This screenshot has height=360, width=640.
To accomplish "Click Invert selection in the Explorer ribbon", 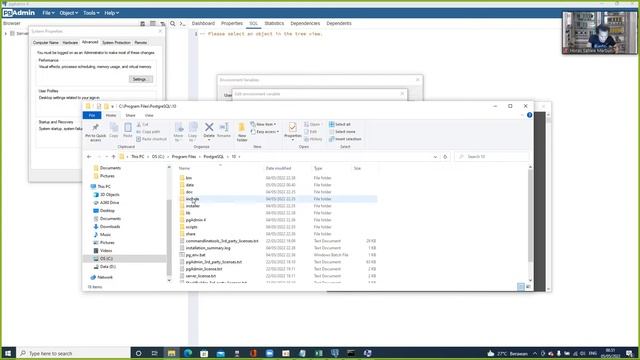I will coord(345,139).
